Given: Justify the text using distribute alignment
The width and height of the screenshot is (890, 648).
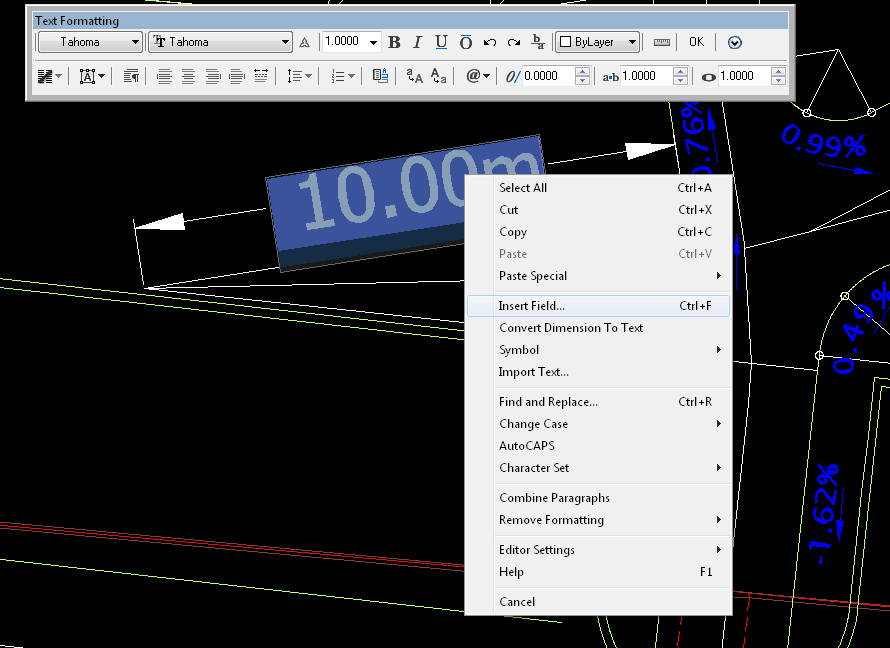Looking at the screenshot, I should [x=259, y=75].
